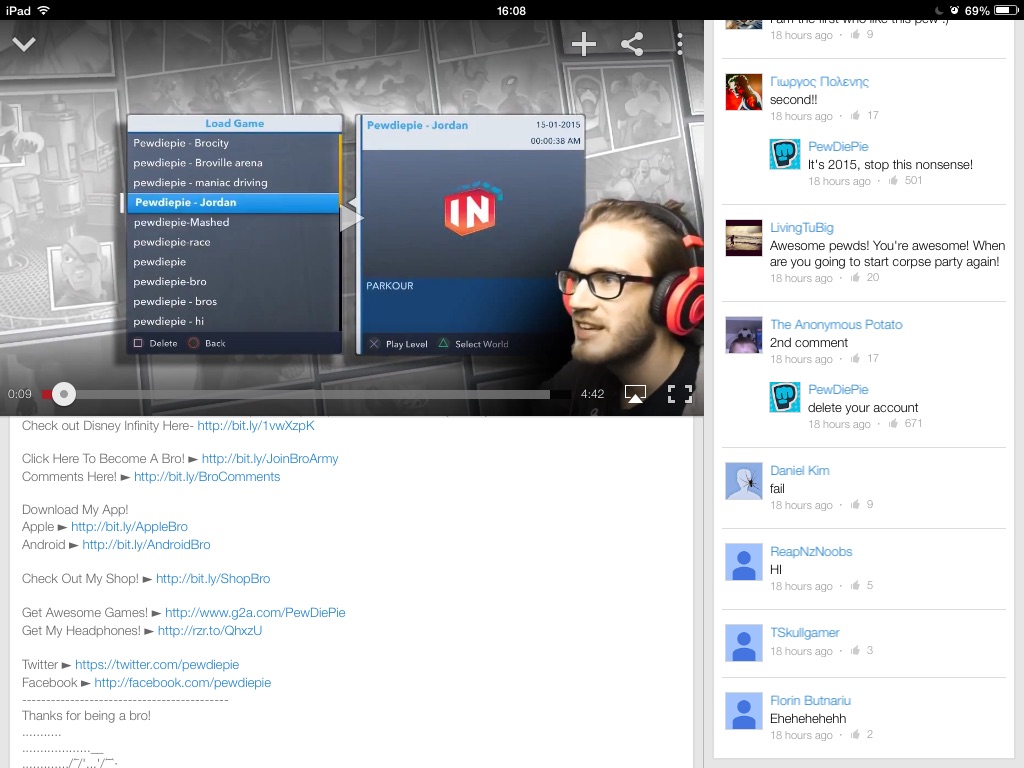
Task: Like LivingTuBig's corpse party comment
Action: [855, 278]
